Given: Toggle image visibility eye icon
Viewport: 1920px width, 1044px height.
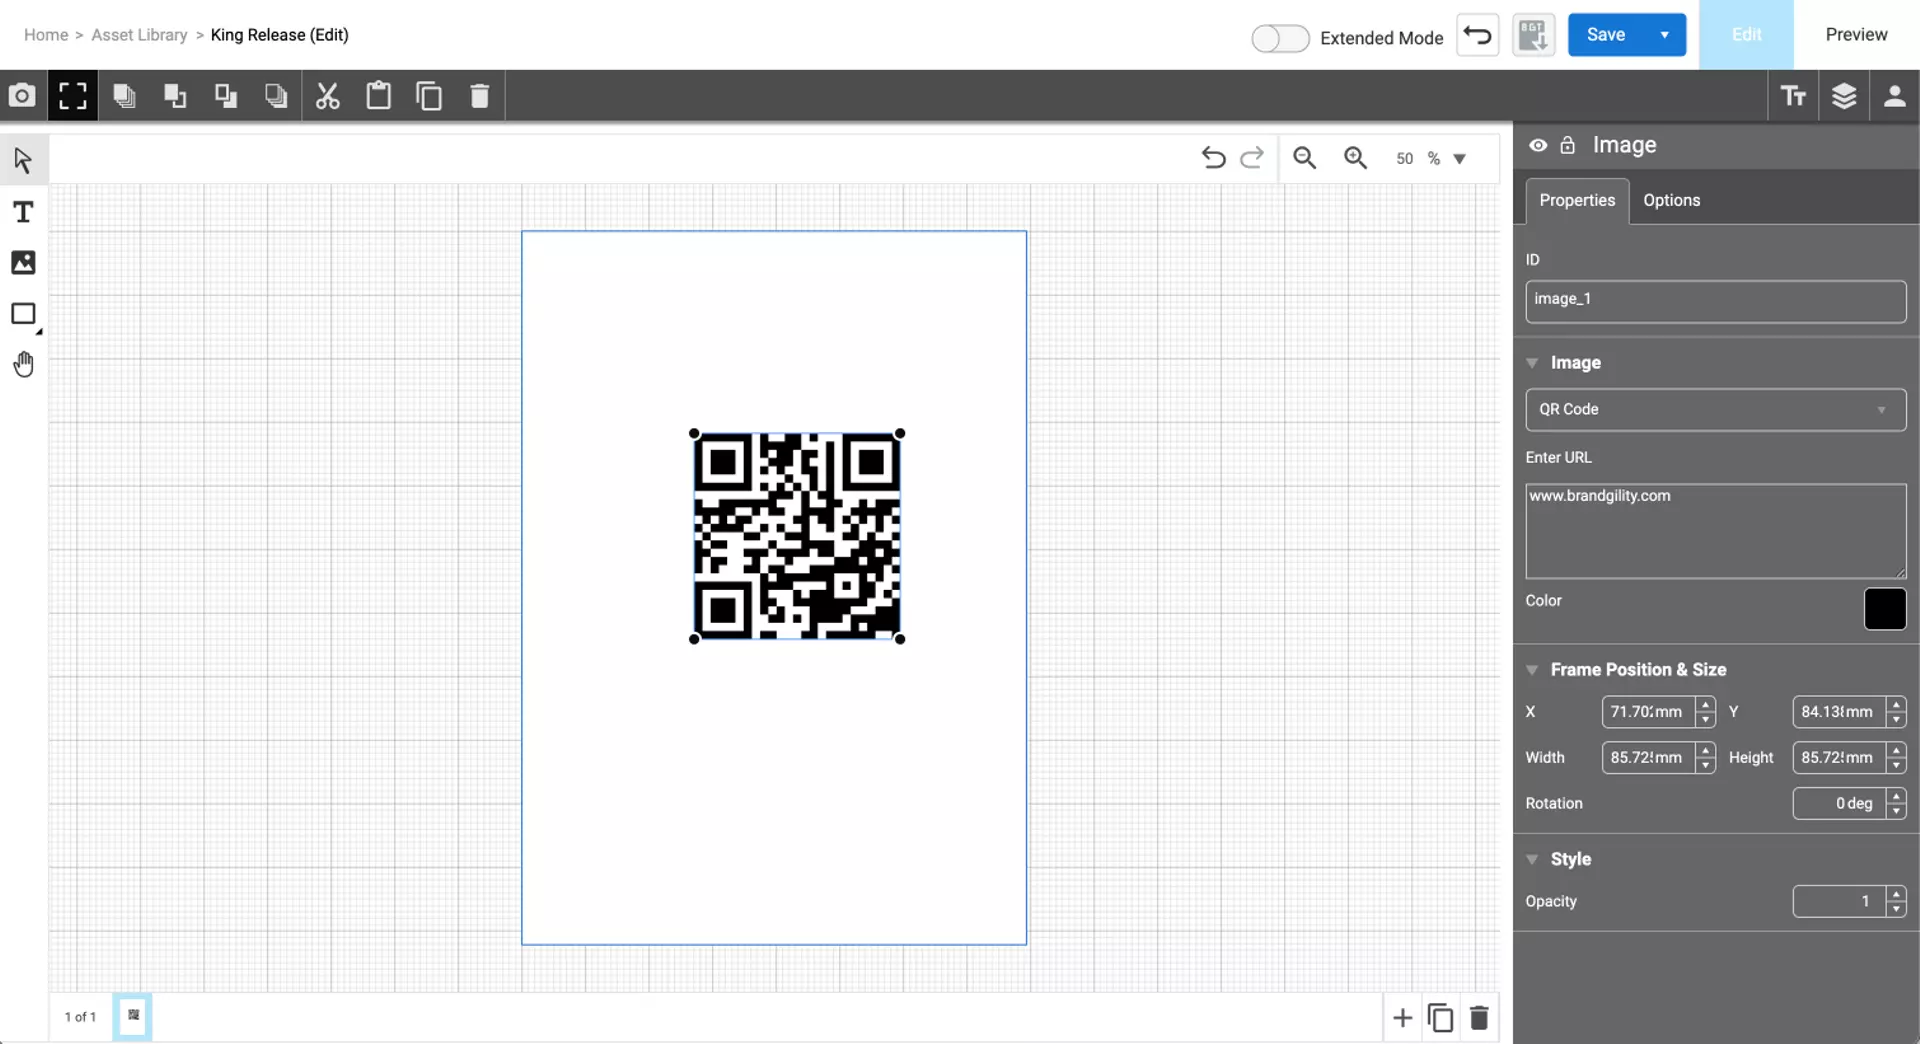Looking at the screenshot, I should pyautogui.click(x=1538, y=146).
